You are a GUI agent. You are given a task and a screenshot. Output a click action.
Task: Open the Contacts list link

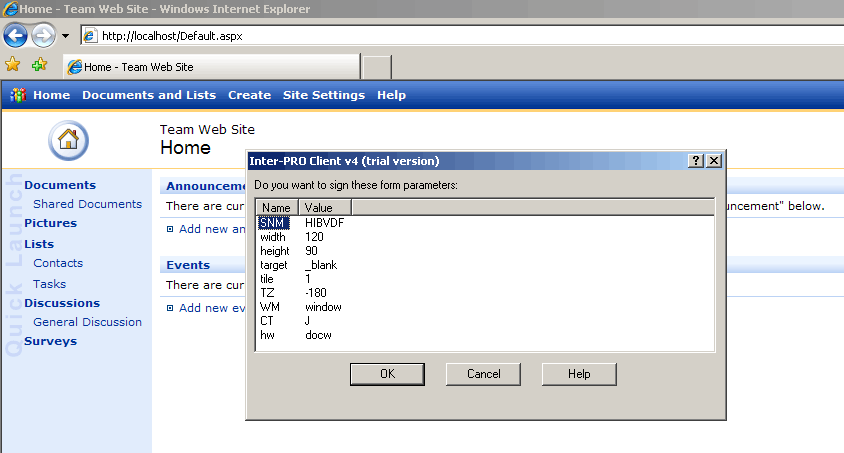coord(58,263)
